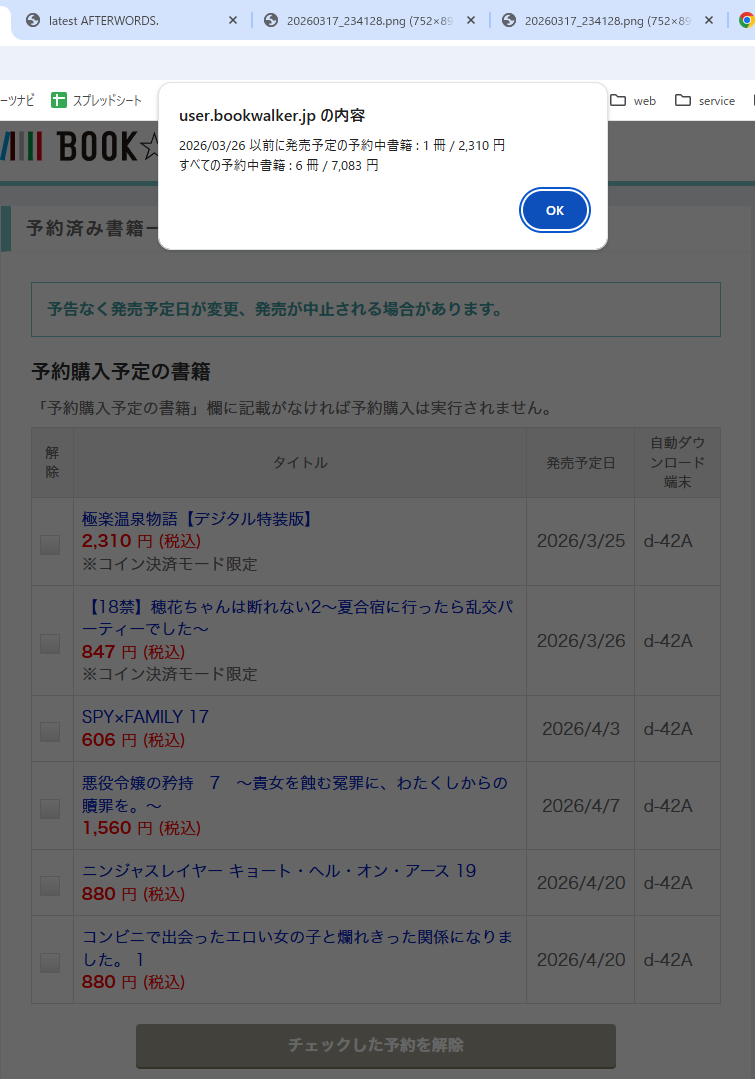Image resolution: width=755 pixels, height=1079 pixels.
Task: Toggle checkbox for ニンジャスレイヤー キョート 19
Action: (x=50, y=886)
